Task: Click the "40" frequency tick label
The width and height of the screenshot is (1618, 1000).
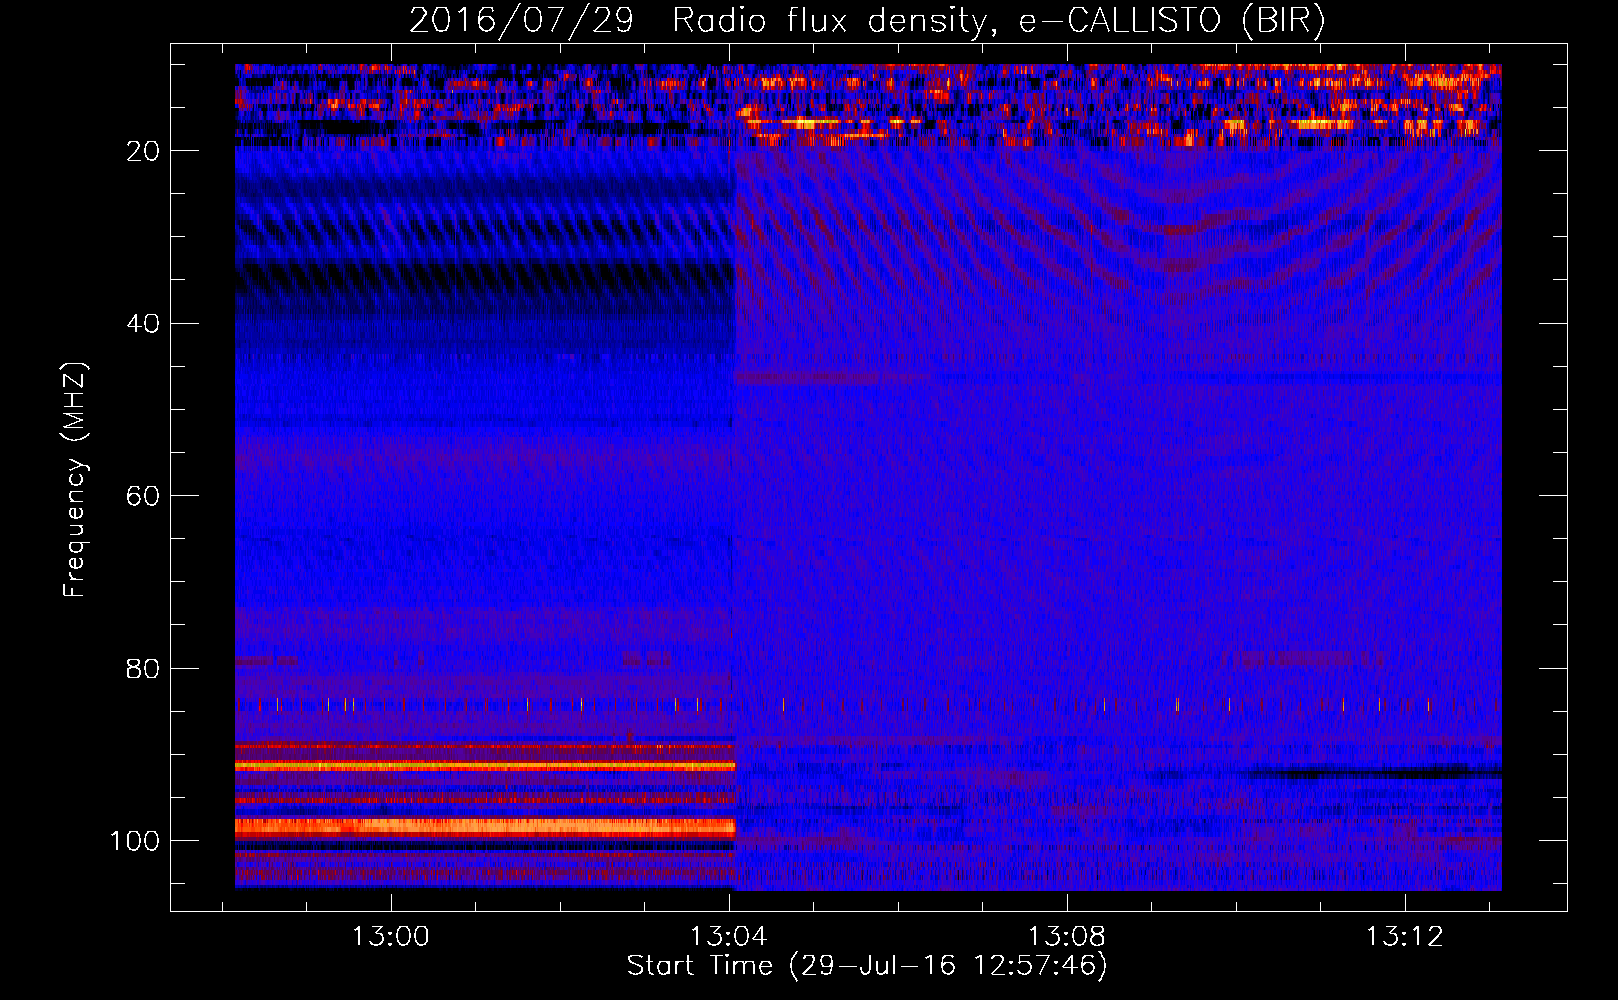Action: click(143, 324)
